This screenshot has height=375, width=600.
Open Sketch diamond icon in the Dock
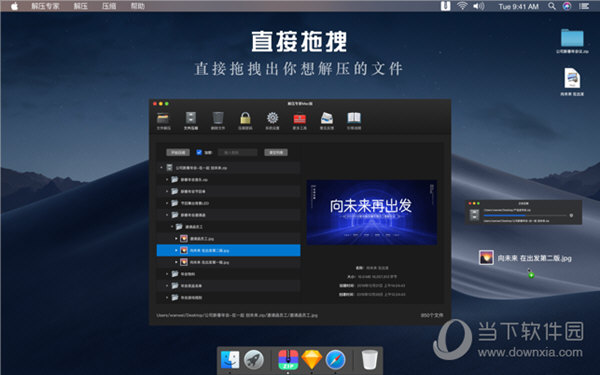point(312,360)
